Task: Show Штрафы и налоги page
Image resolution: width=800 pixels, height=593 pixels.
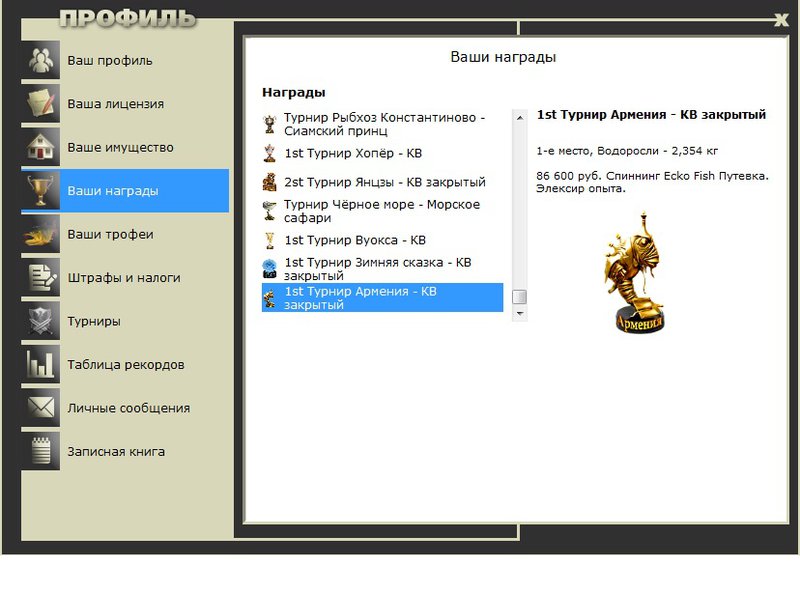Action: 125,277
